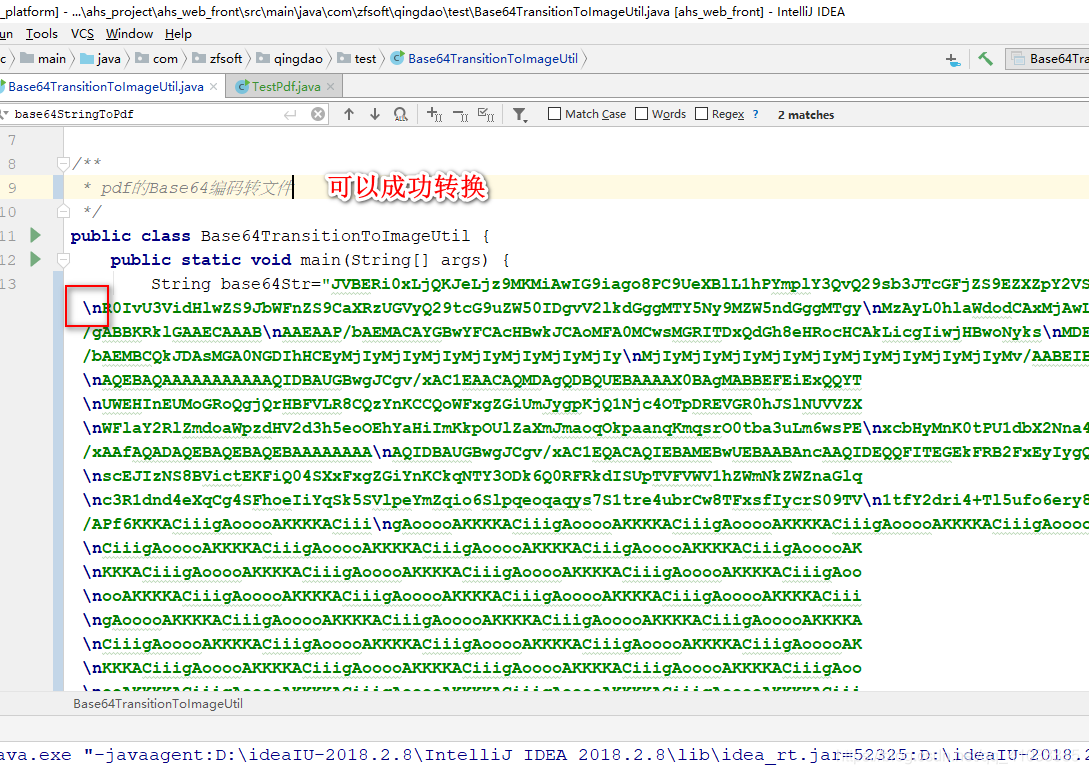Click the test package breadcrumb
This screenshot has width=1089, height=774.
[357, 59]
